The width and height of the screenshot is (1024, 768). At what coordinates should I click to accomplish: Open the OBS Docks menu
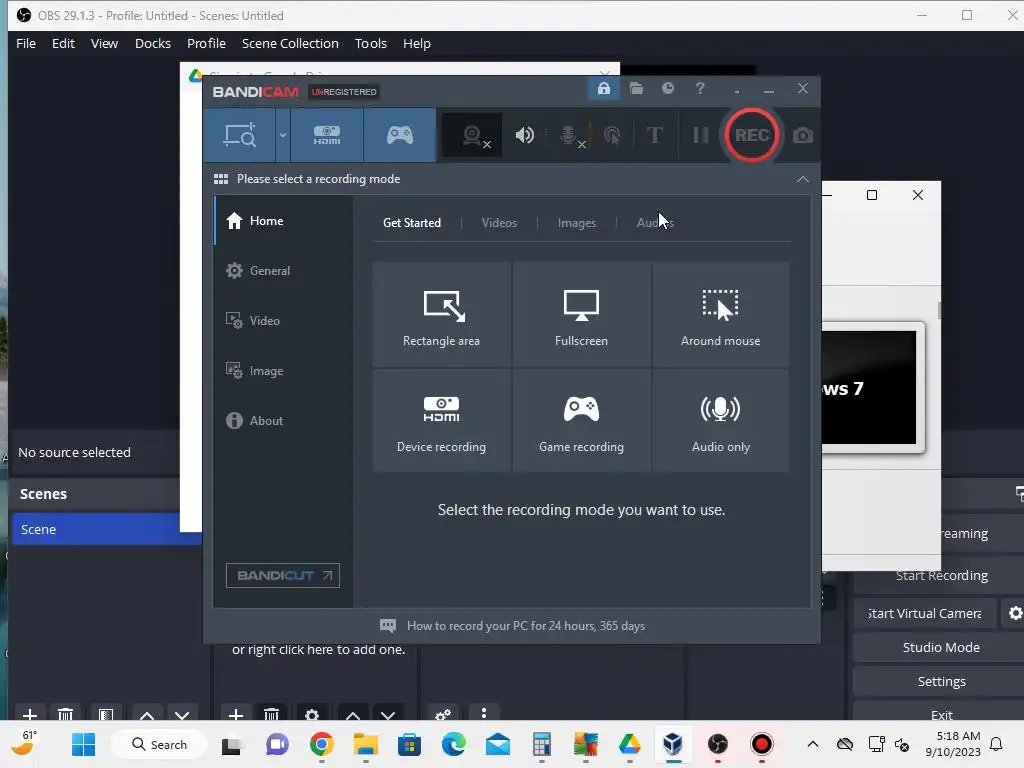point(153,43)
